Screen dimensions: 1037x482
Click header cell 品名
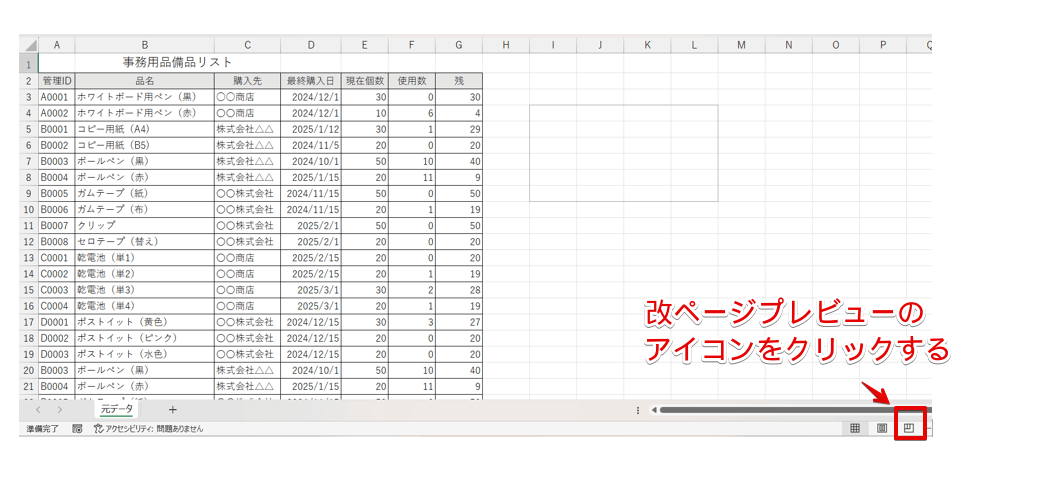(145, 81)
